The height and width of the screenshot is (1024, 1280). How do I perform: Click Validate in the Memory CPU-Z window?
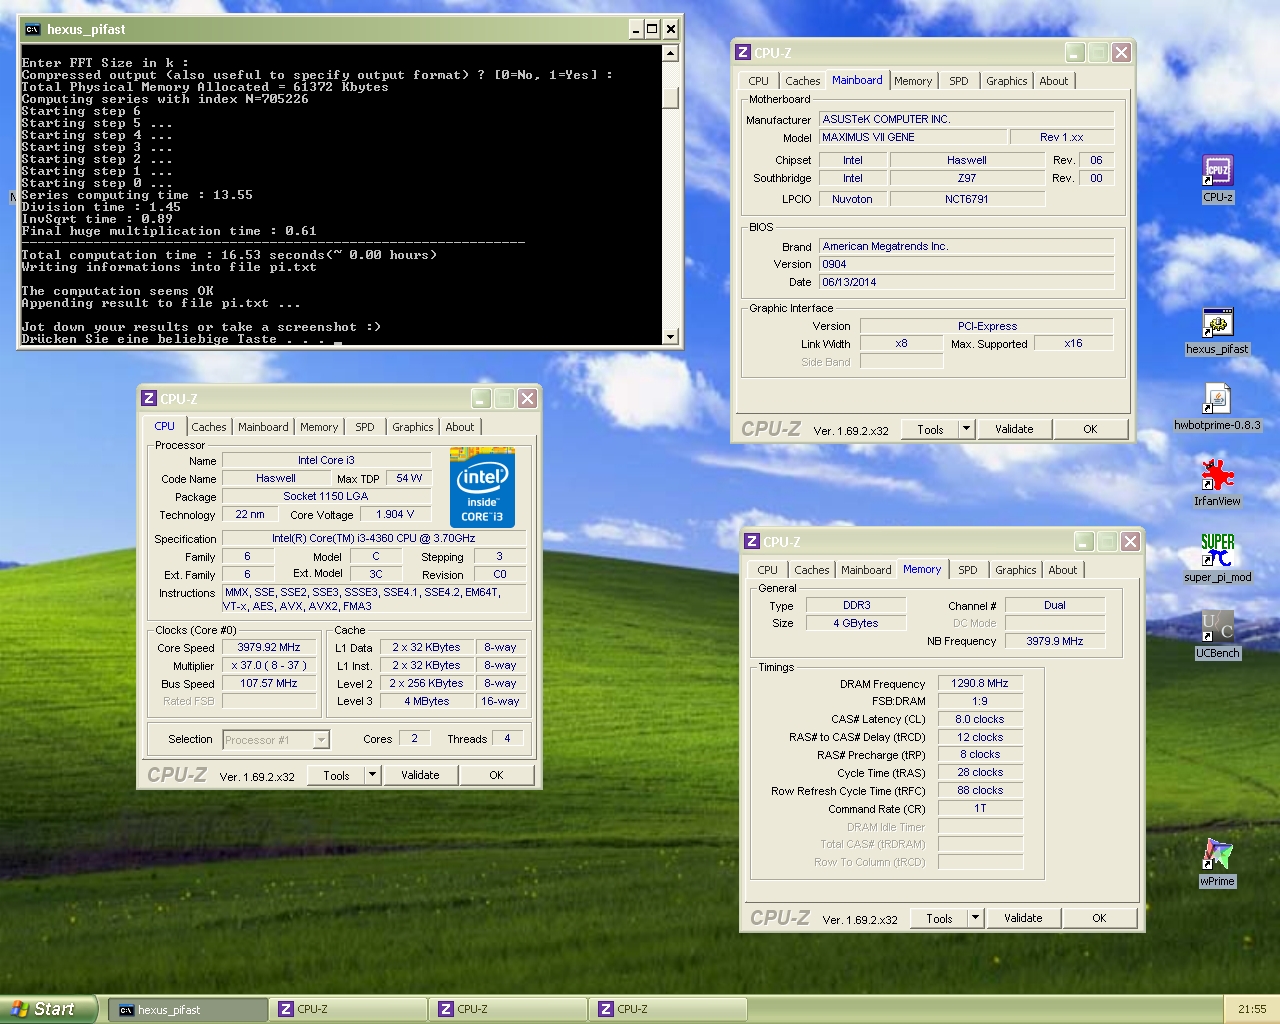coord(1023,919)
